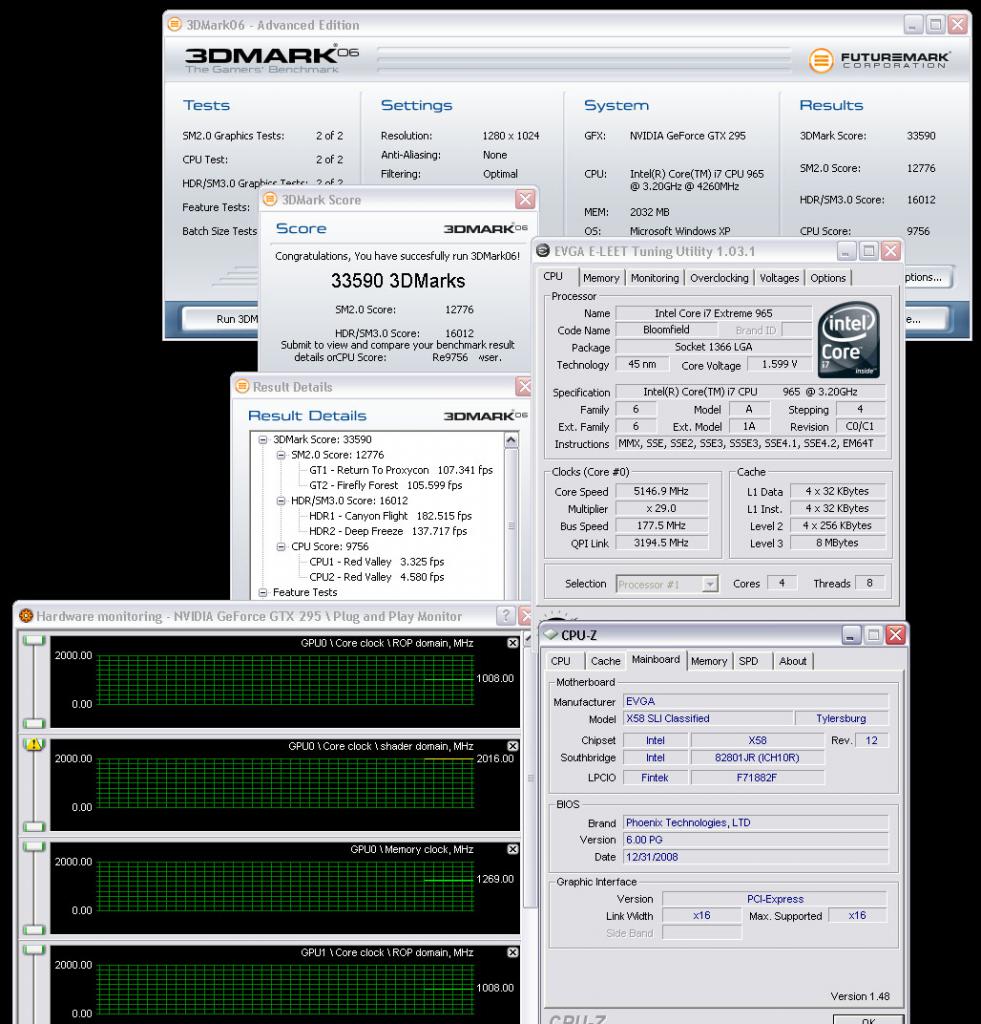This screenshot has height=1024, width=981.
Task: Select the GT1 - Return To Proxycon row
Action: 401,470
